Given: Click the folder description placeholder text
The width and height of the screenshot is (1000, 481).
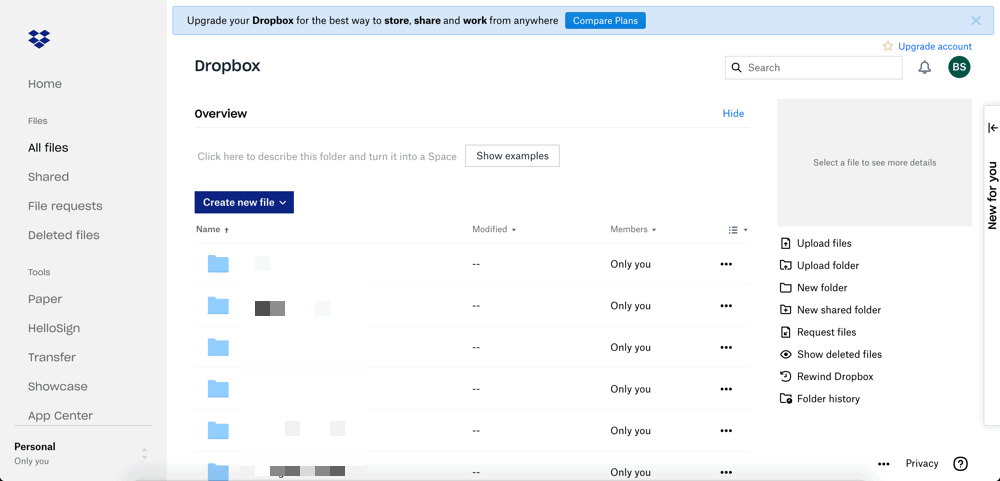Looking at the screenshot, I should pos(327,156).
